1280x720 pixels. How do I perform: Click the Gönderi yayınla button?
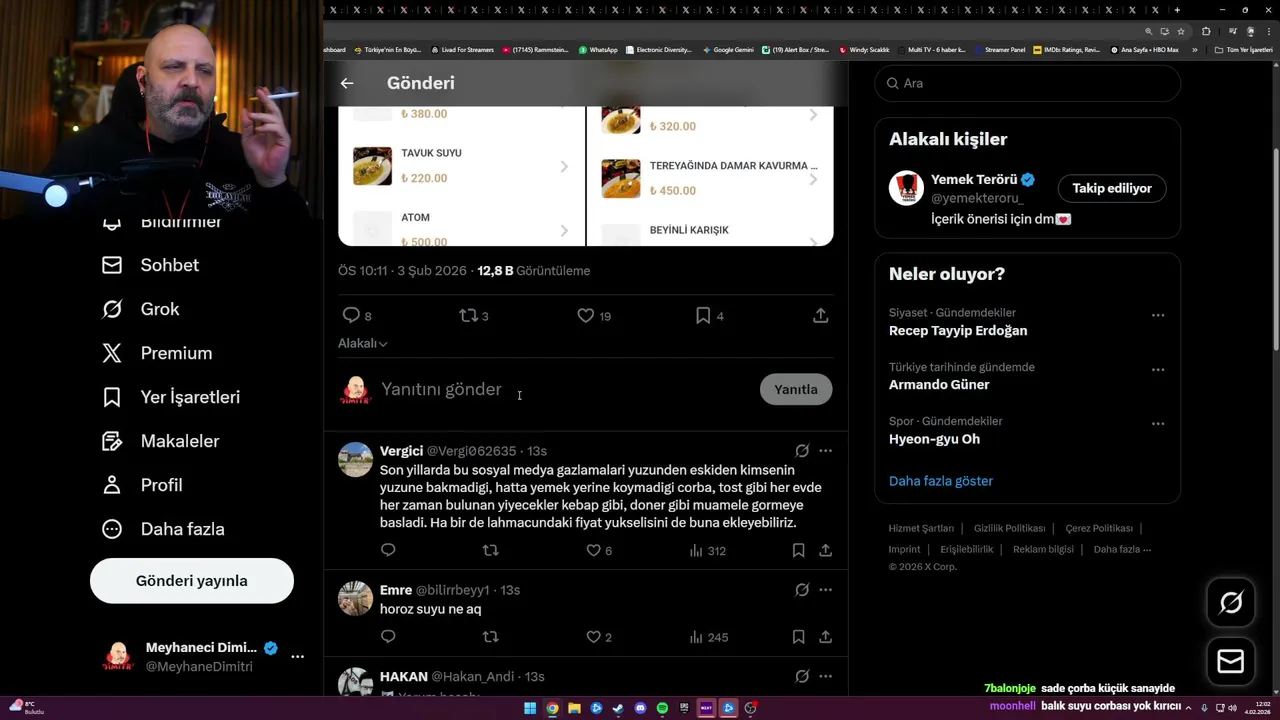[x=192, y=581]
